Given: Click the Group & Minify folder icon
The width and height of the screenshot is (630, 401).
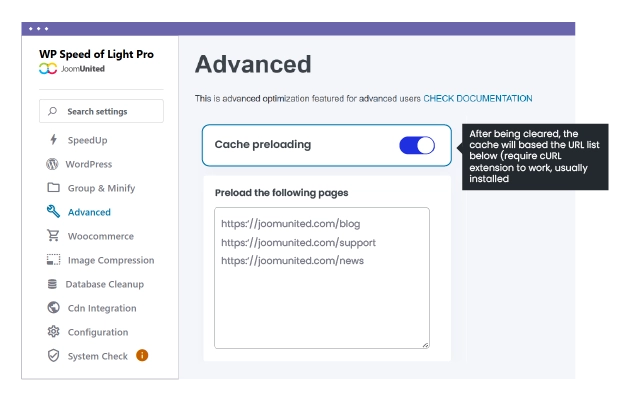Looking at the screenshot, I should tap(53, 188).
